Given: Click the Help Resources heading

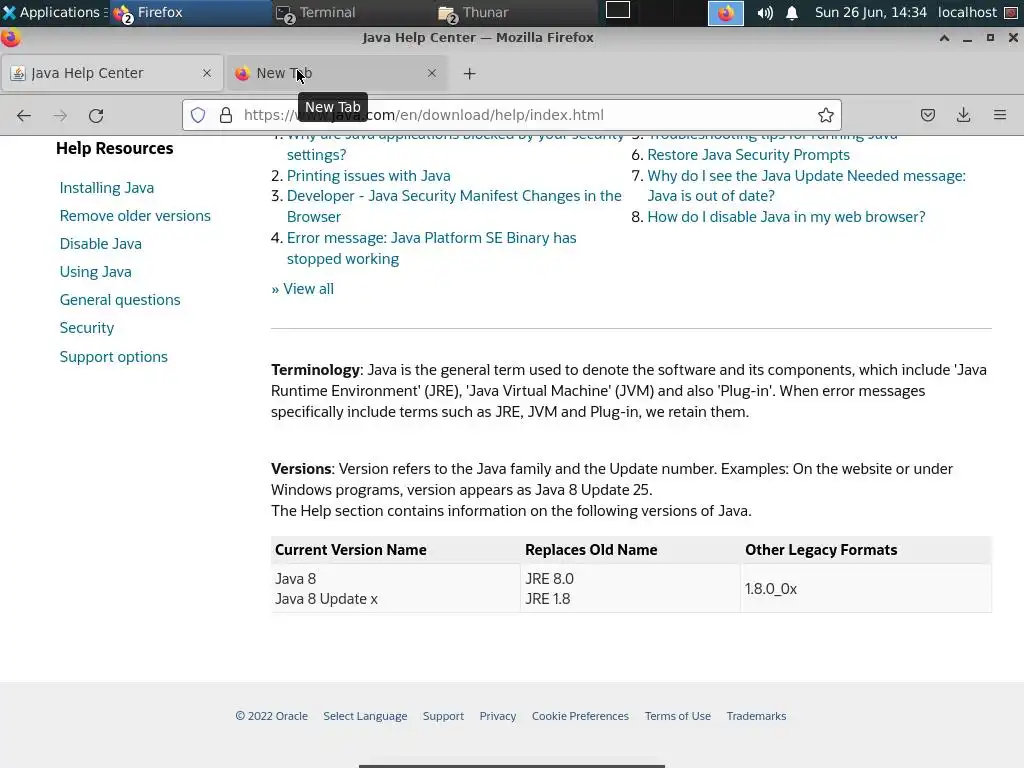Looking at the screenshot, I should tap(114, 148).
